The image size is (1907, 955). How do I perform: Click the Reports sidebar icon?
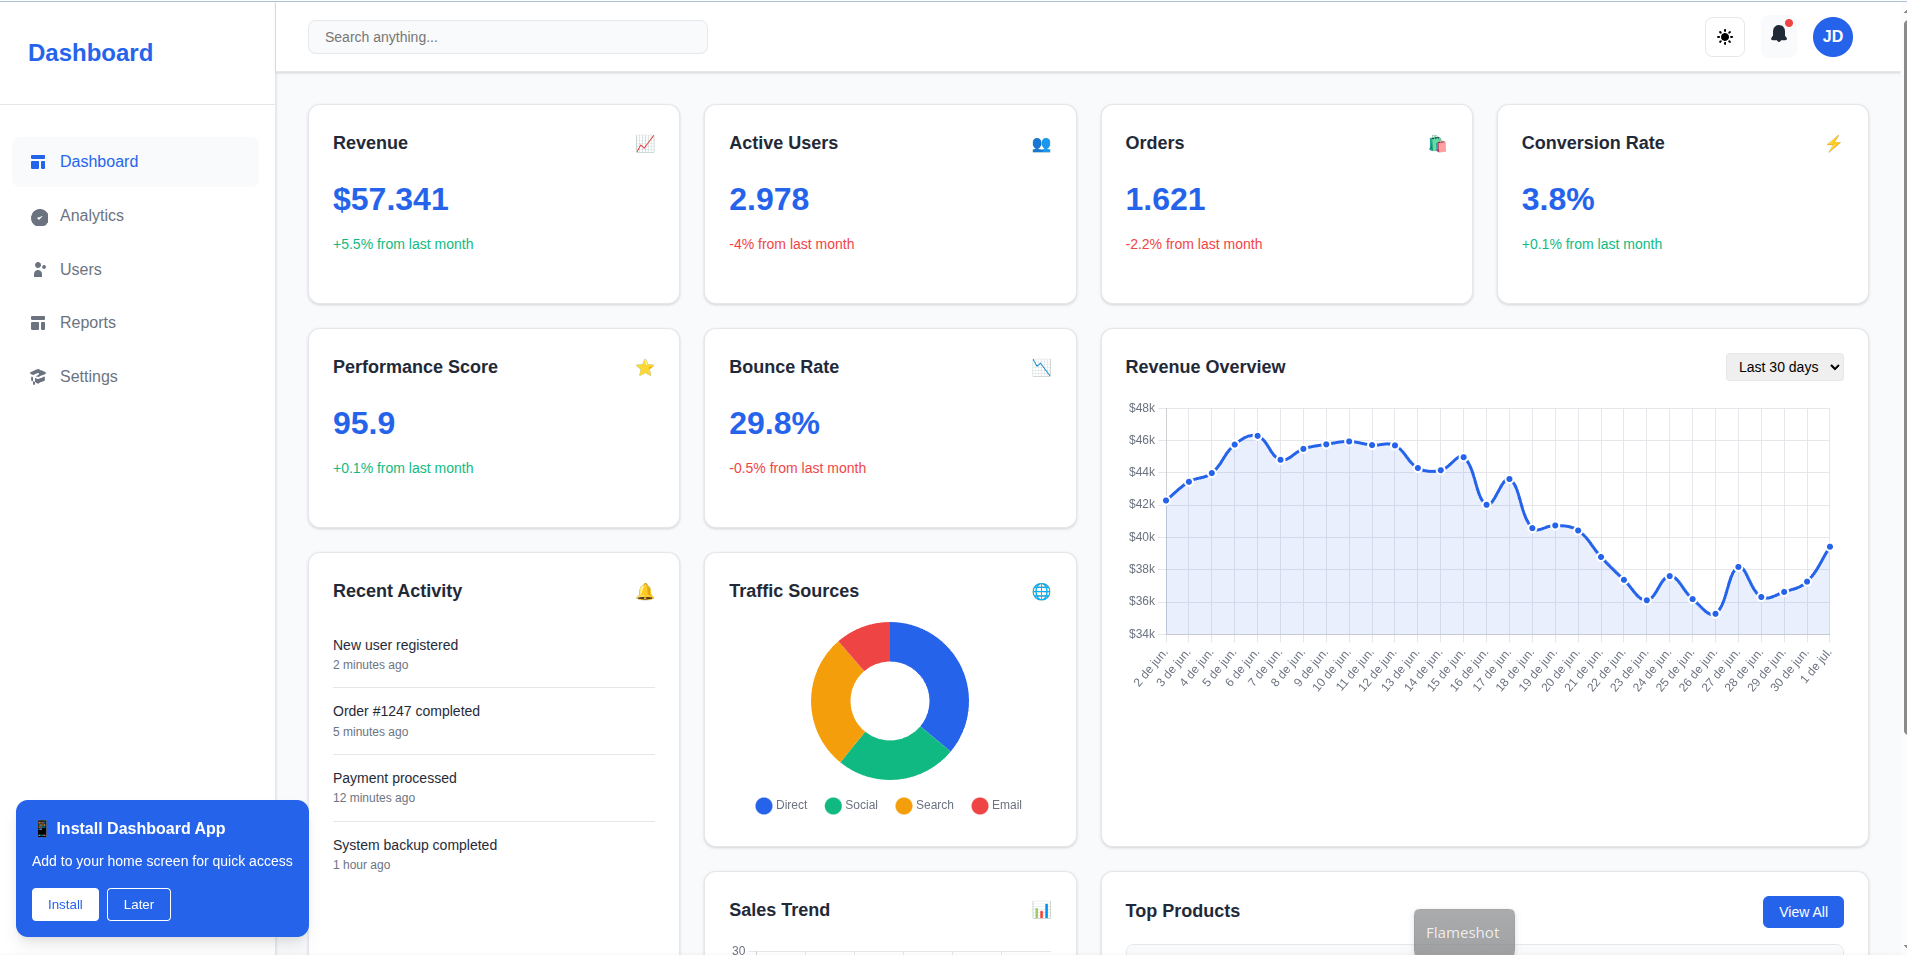tap(38, 323)
